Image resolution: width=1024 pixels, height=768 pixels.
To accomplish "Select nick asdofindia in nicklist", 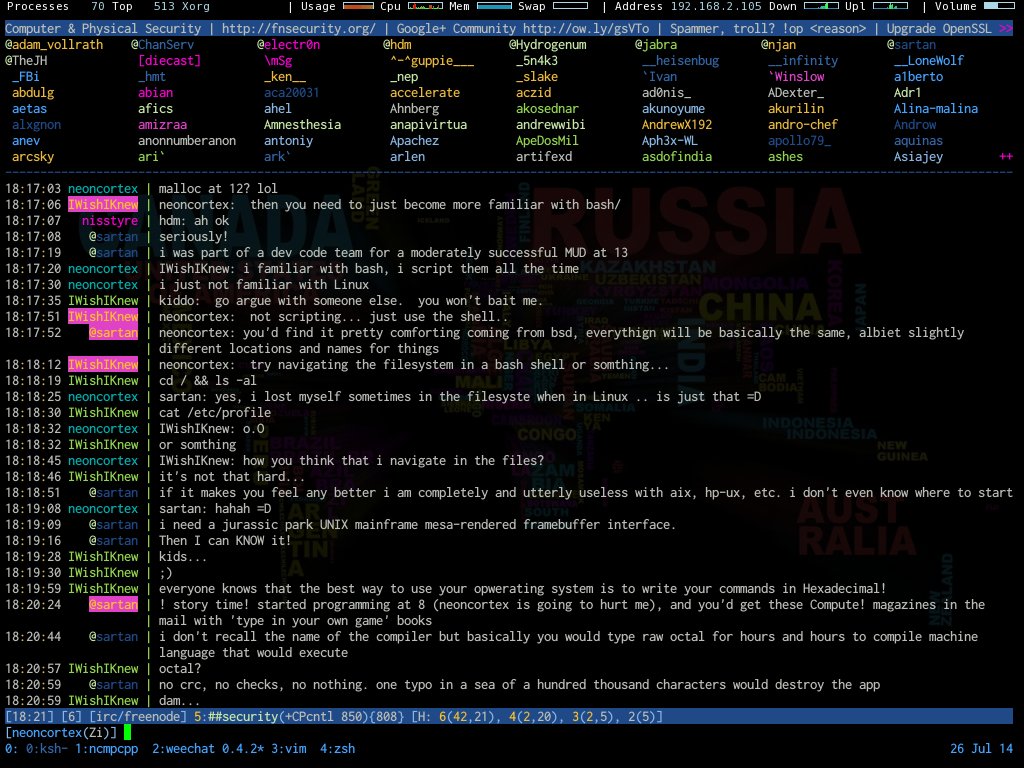I will [x=677, y=157].
